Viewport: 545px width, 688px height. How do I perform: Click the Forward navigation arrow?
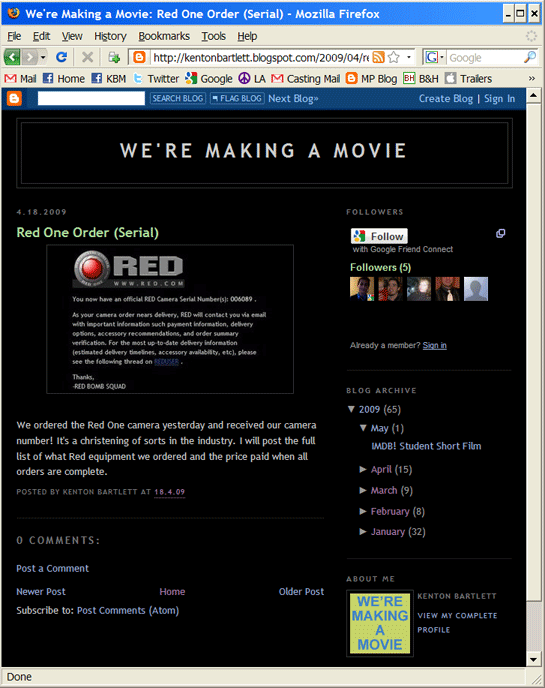(30, 57)
